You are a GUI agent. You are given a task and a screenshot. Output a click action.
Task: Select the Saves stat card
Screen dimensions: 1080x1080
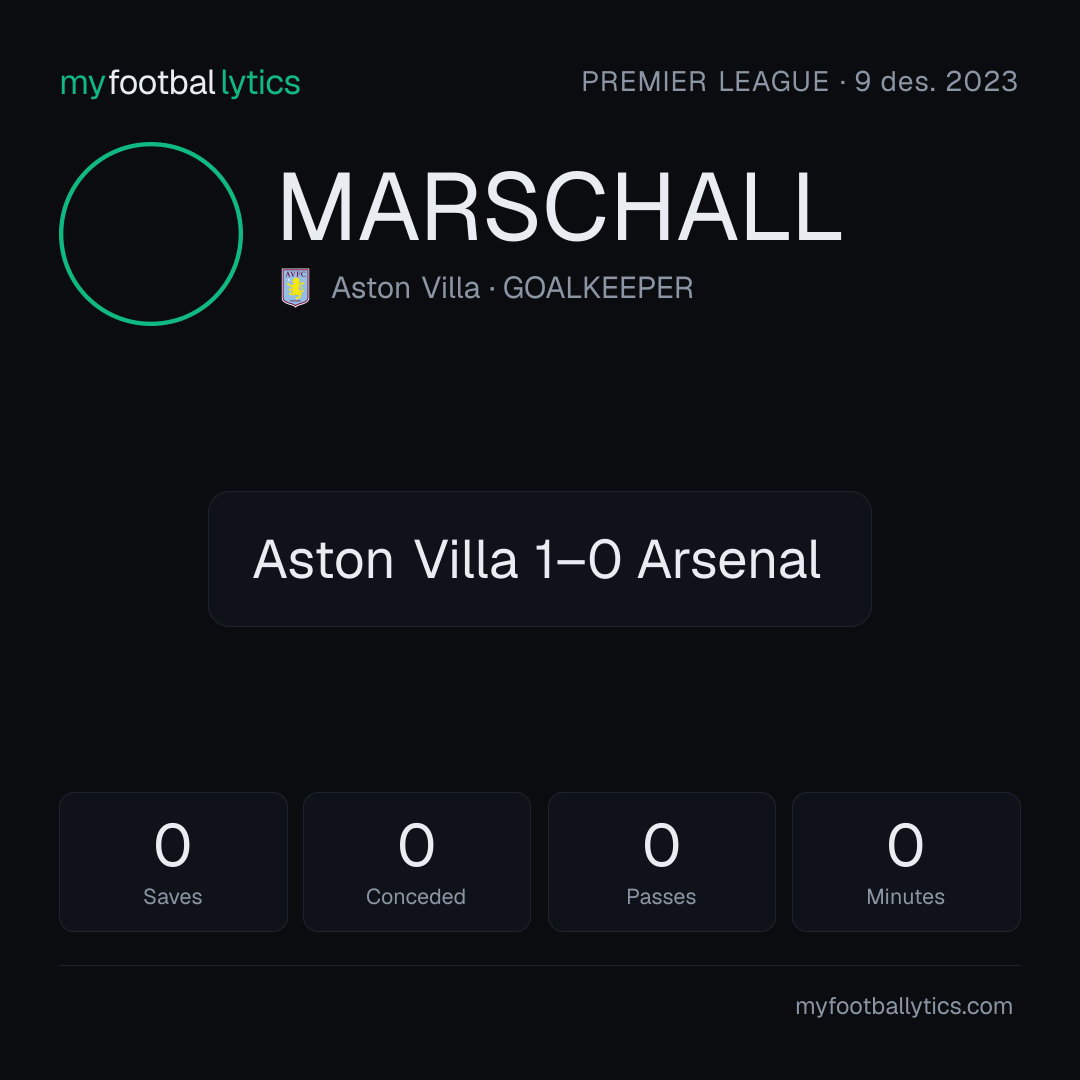coord(173,862)
